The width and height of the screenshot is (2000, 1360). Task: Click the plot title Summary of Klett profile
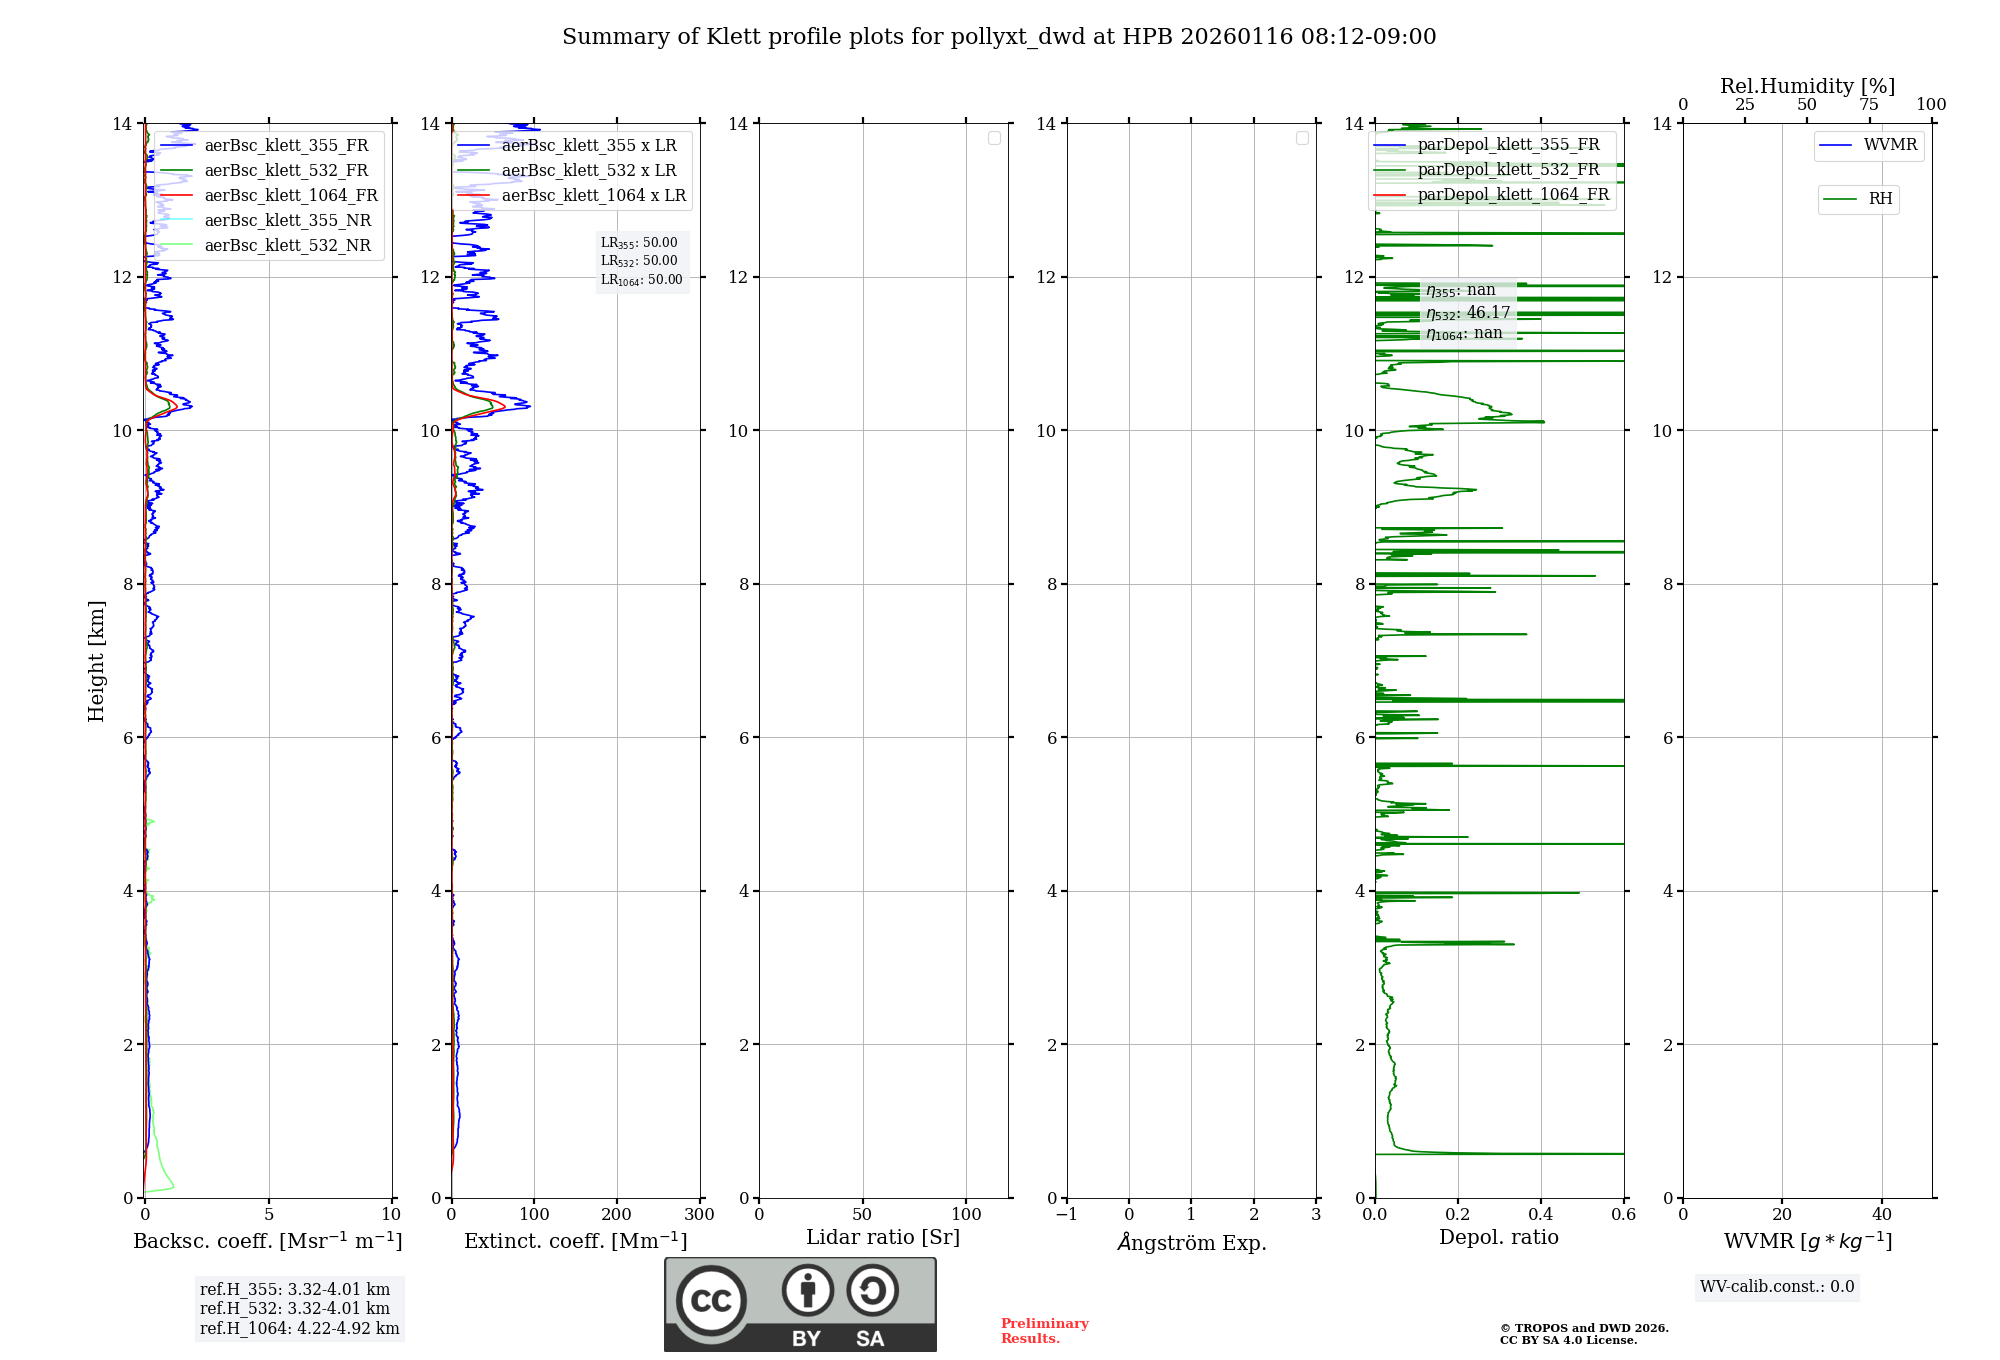pos(998,37)
